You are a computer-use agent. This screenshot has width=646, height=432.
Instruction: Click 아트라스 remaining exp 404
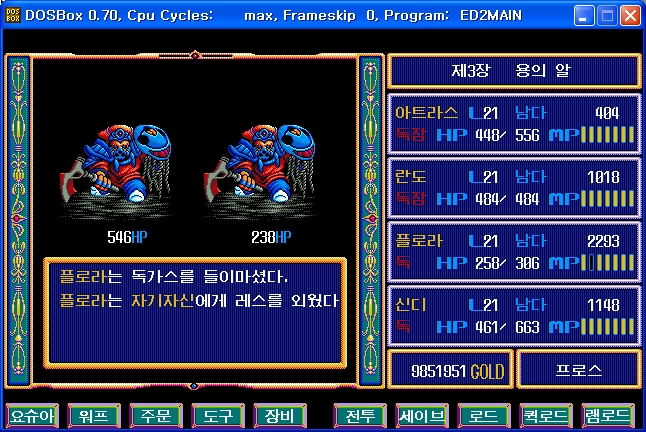coord(607,113)
